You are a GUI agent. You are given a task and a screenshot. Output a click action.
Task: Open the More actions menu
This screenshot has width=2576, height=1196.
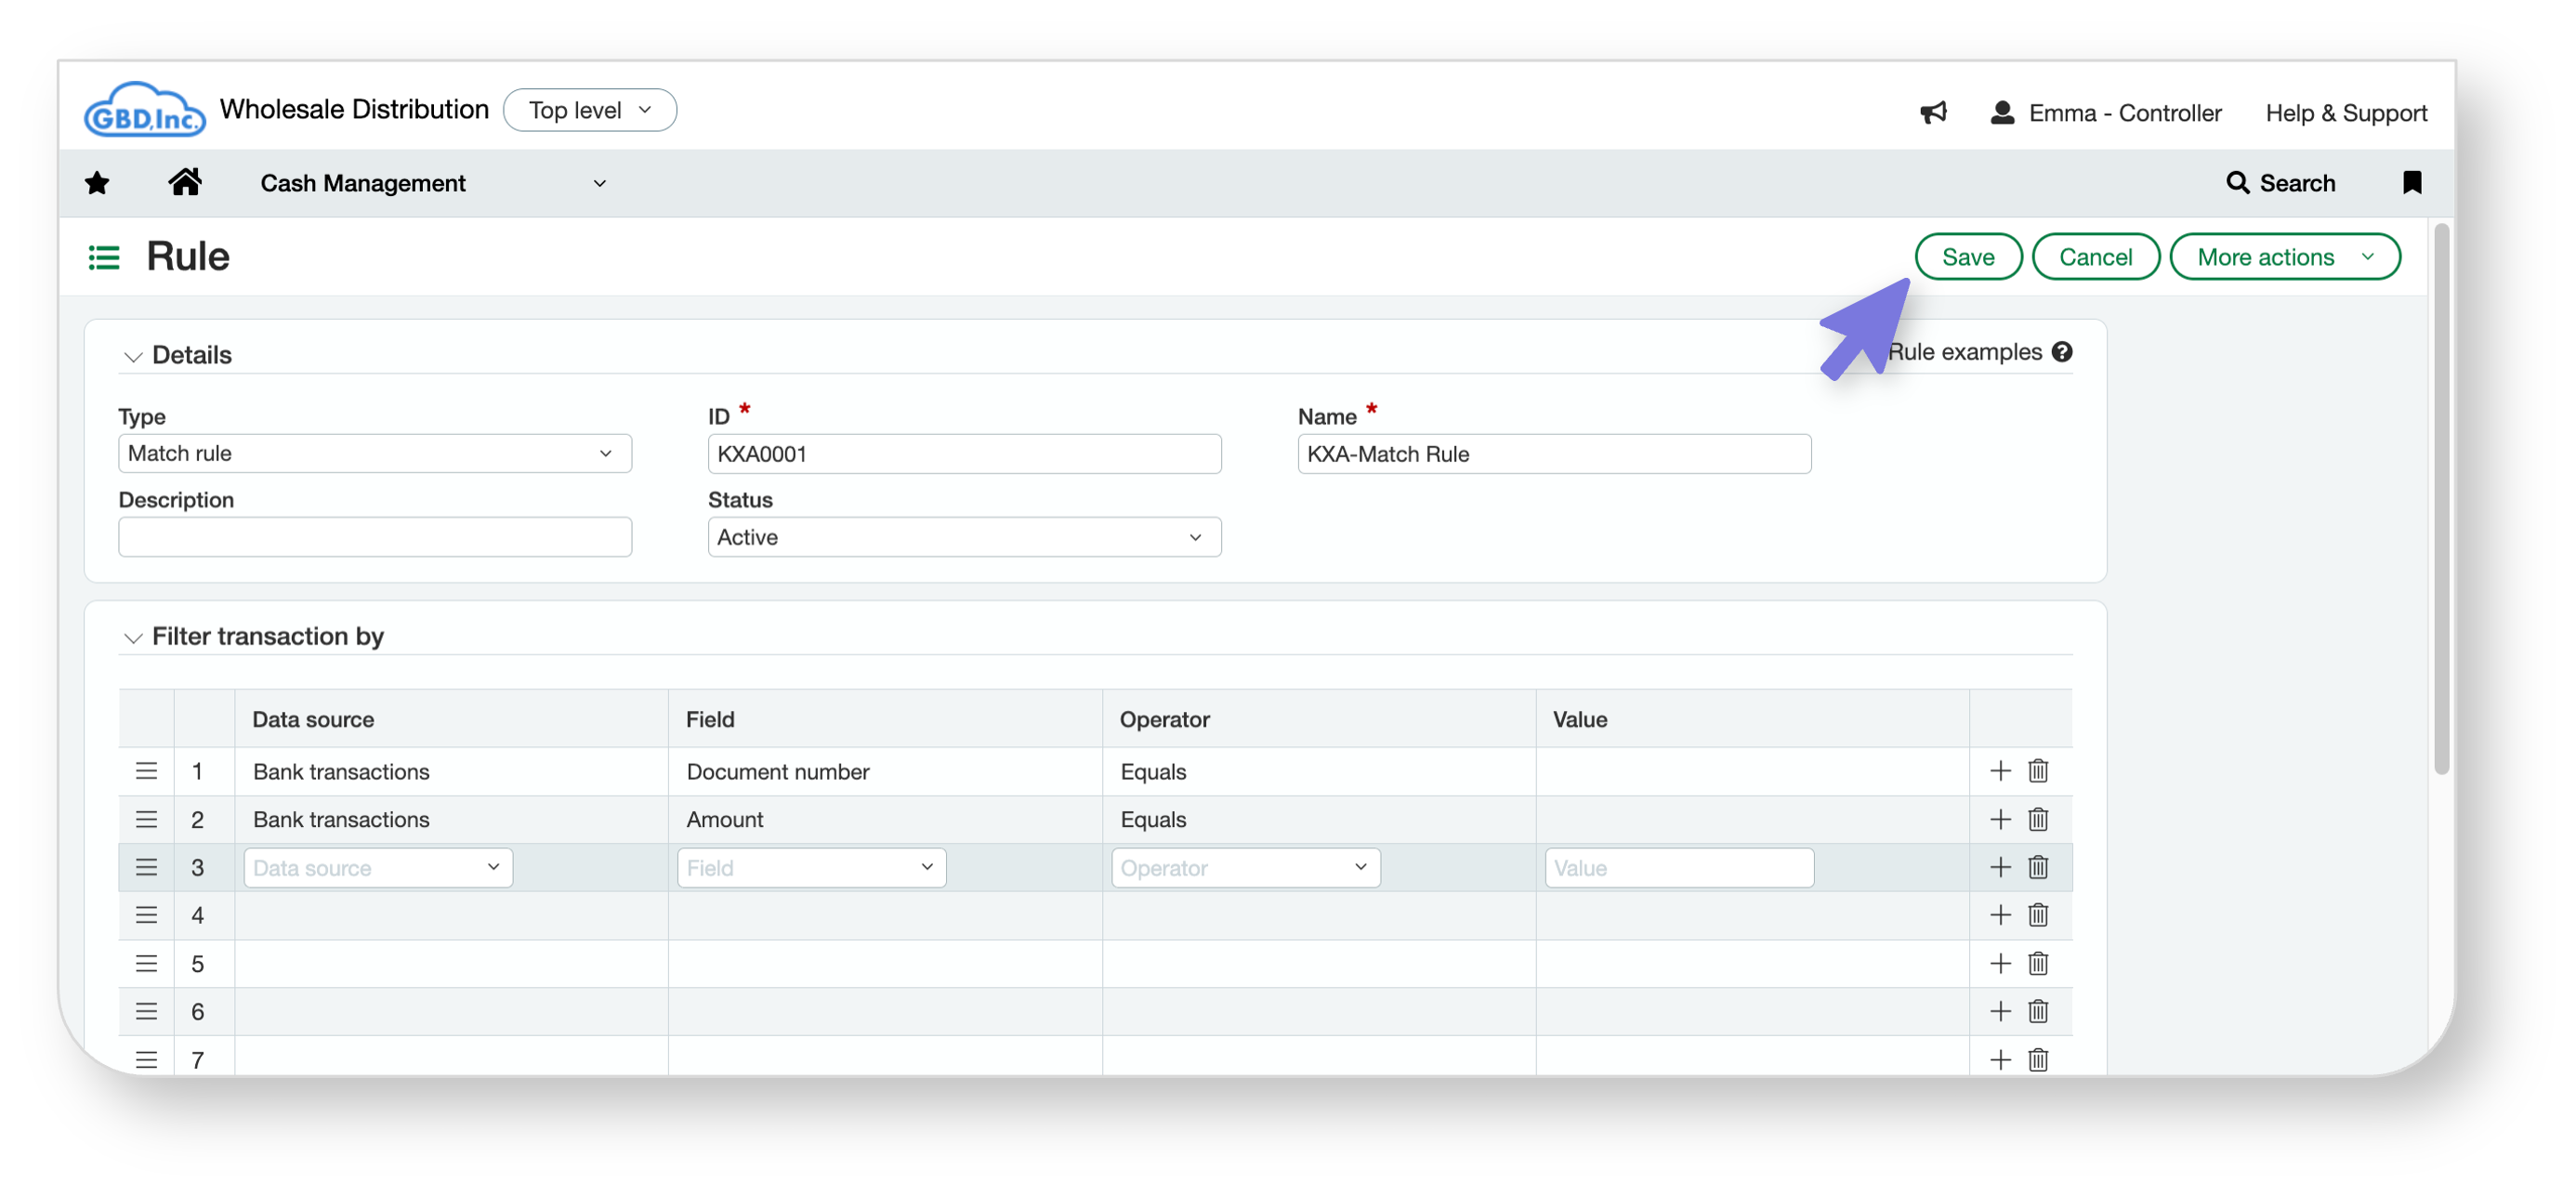pos(2284,257)
